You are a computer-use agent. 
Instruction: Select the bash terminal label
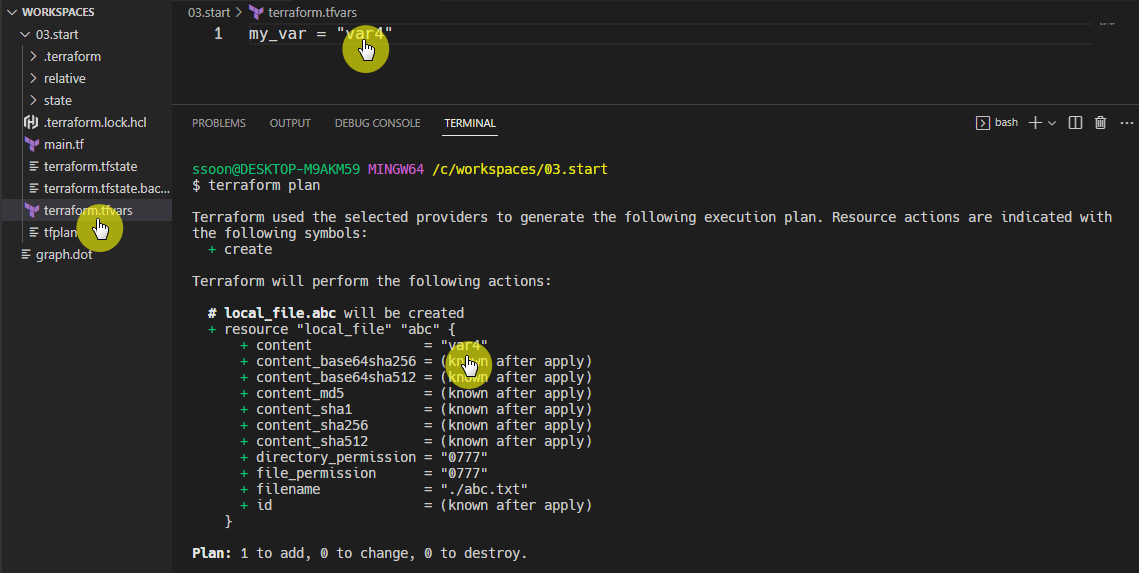1006,122
